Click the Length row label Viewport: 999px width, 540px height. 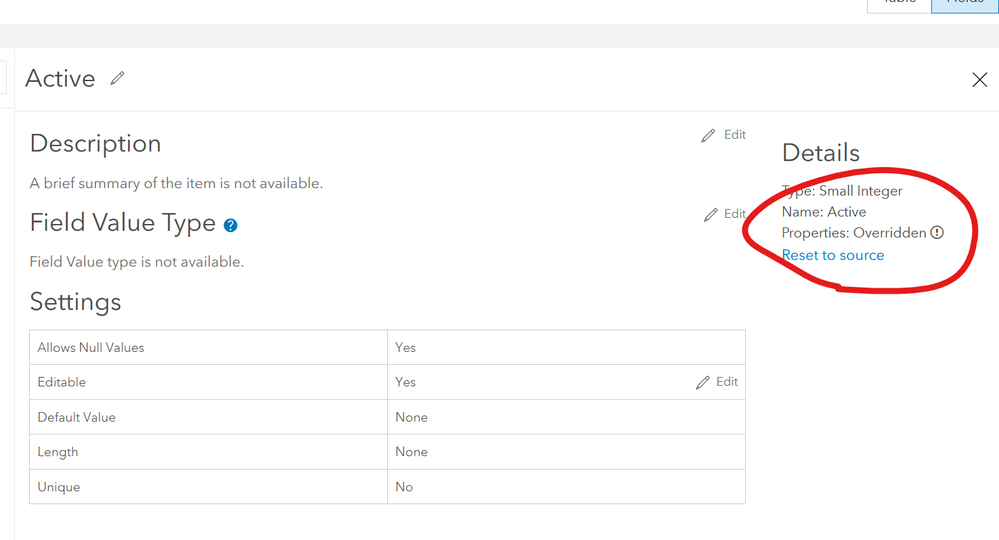pos(58,452)
